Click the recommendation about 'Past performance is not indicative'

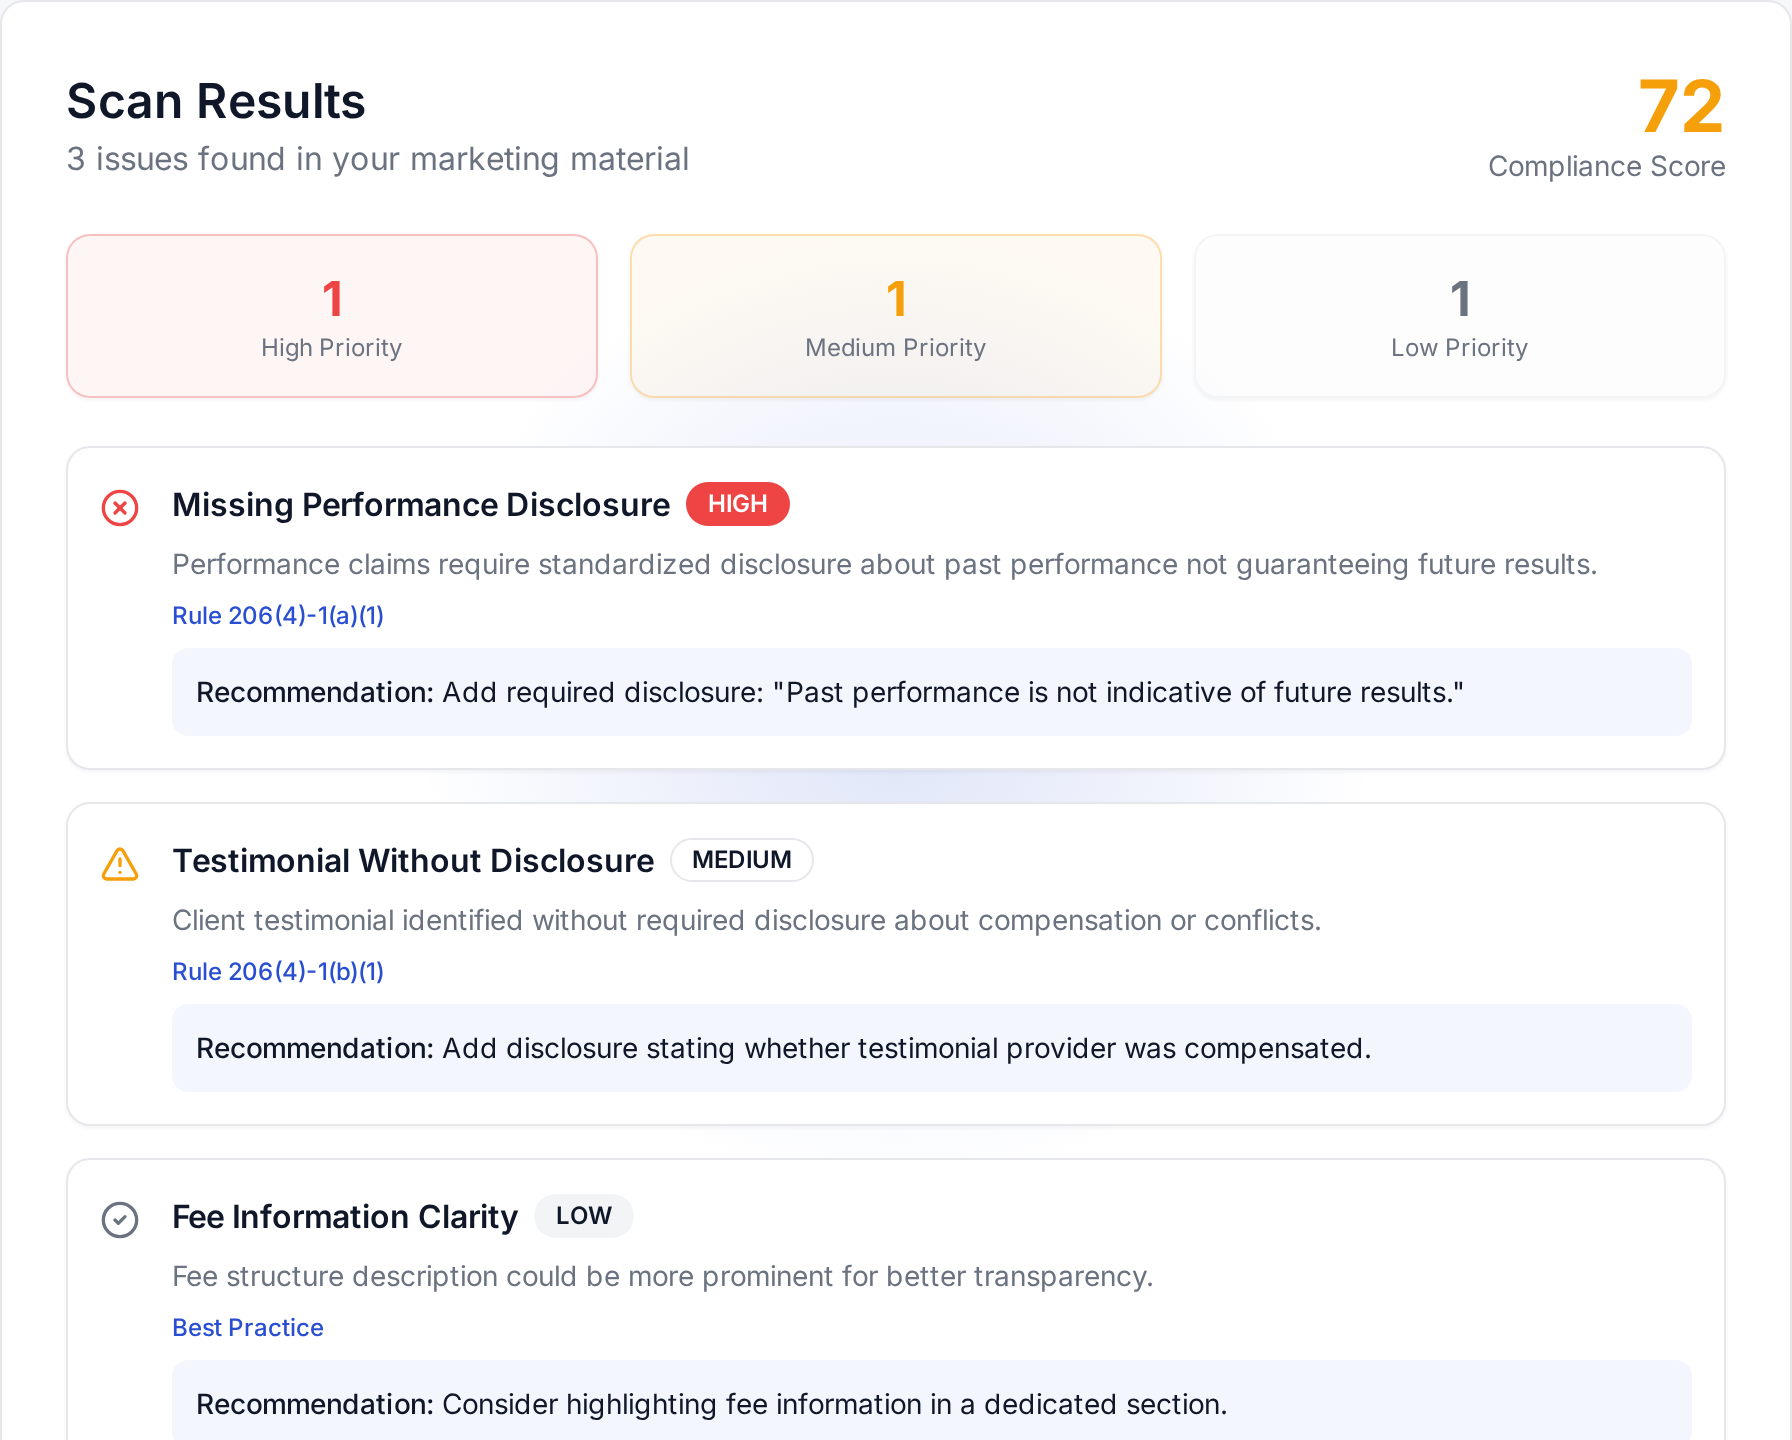click(932, 692)
